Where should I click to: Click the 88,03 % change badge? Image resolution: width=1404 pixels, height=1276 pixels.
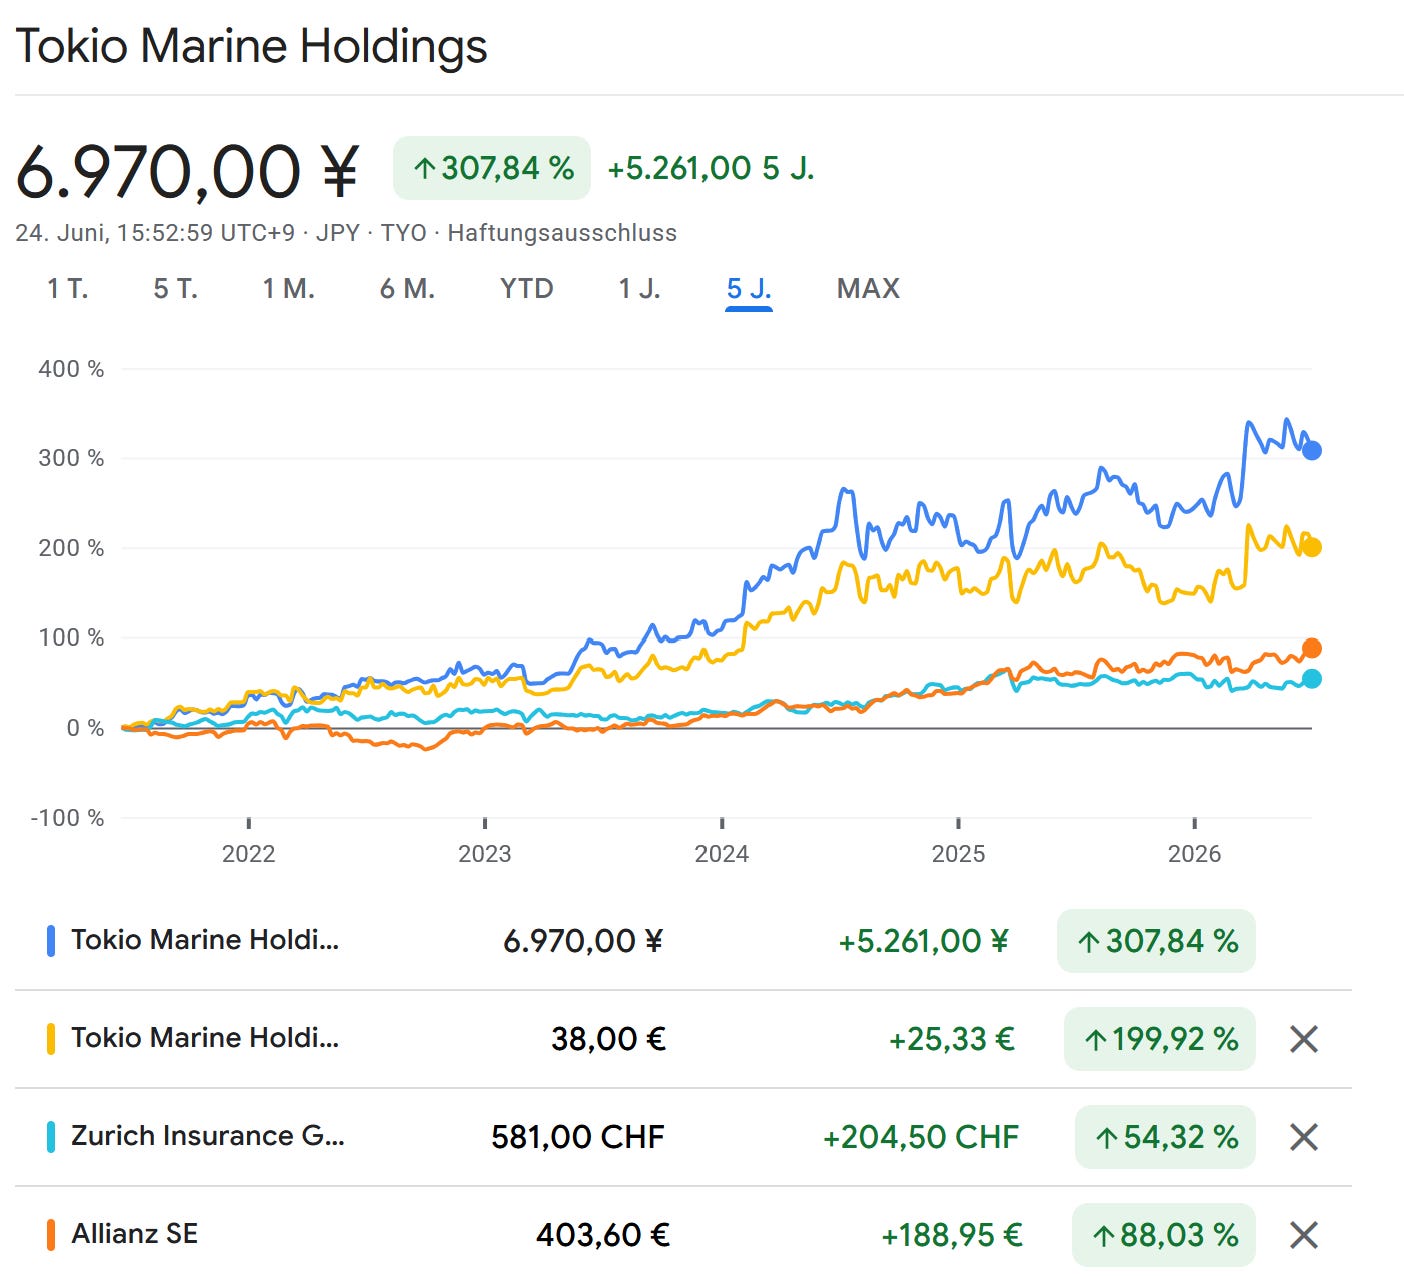tap(1163, 1235)
